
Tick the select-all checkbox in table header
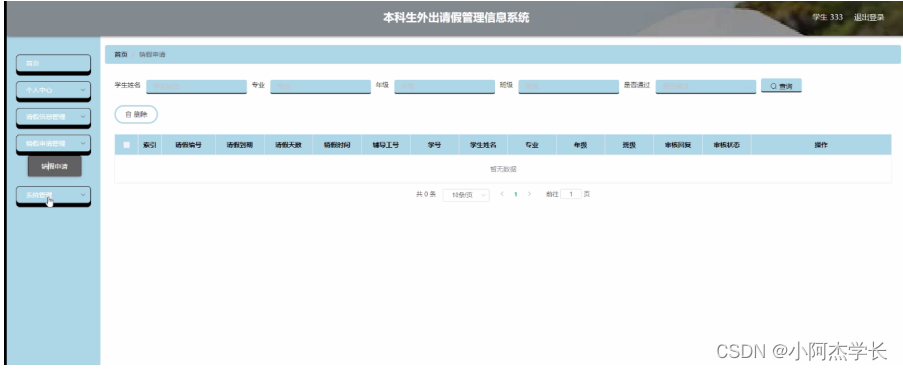pos(127,145)
